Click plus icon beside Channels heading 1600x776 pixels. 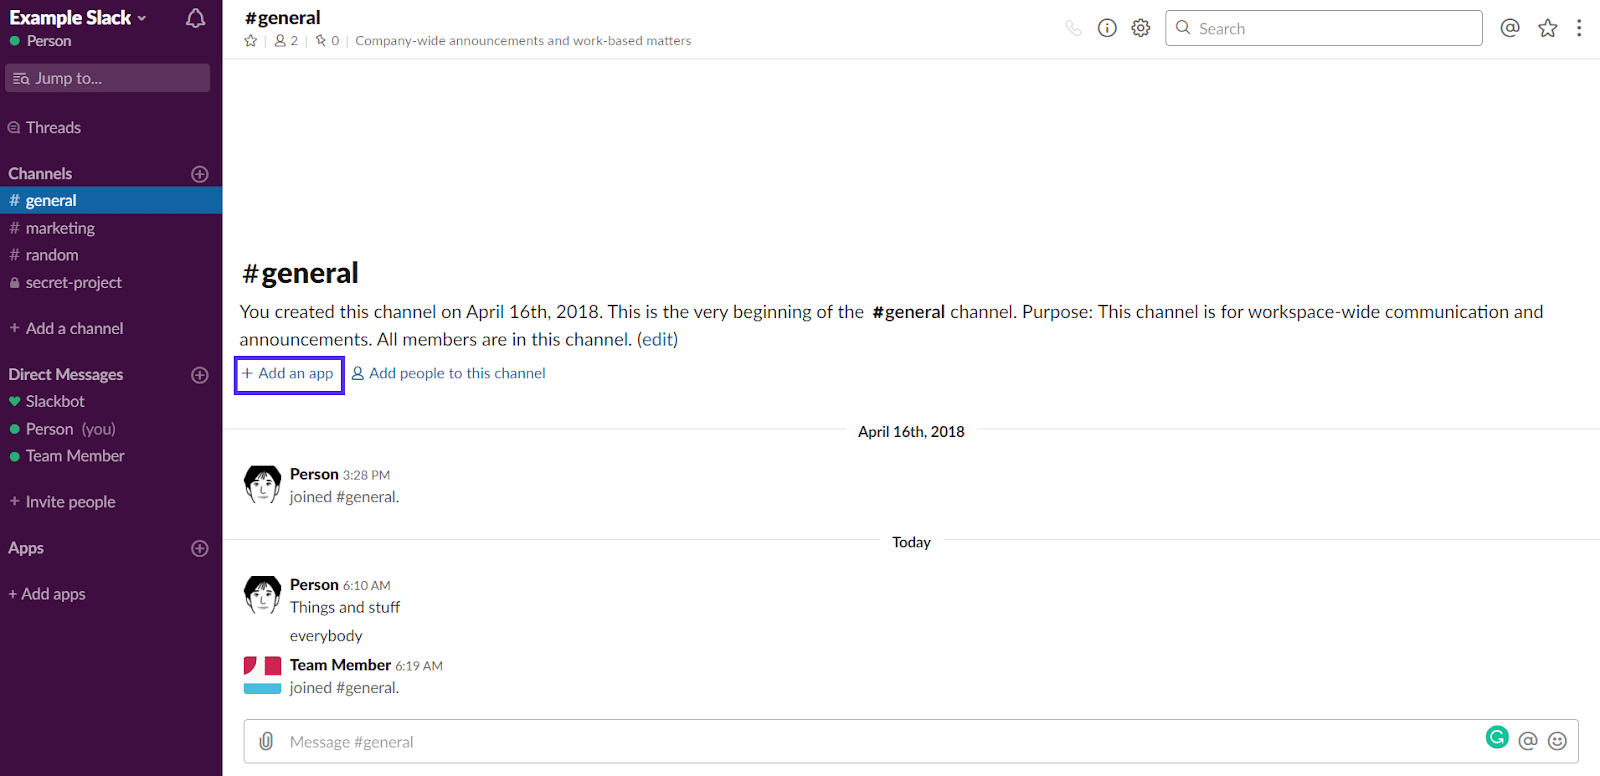point(200,174)
